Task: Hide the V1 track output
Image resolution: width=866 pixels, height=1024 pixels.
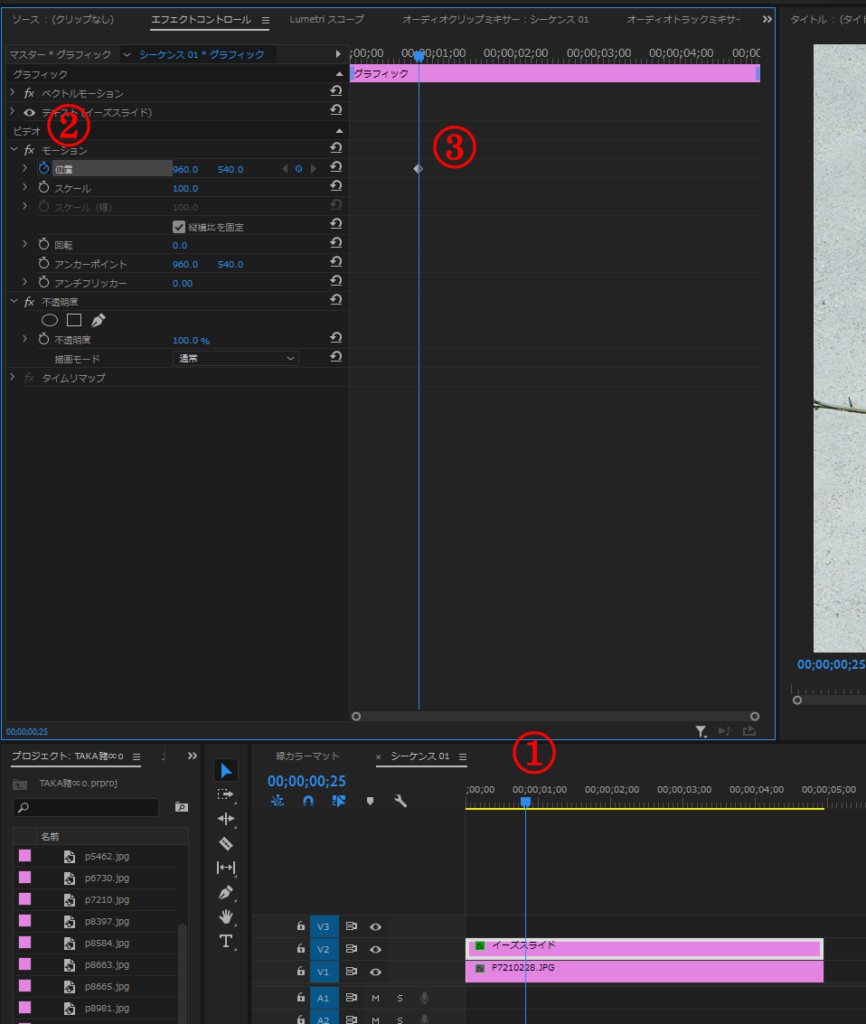Action: [376, 972]
